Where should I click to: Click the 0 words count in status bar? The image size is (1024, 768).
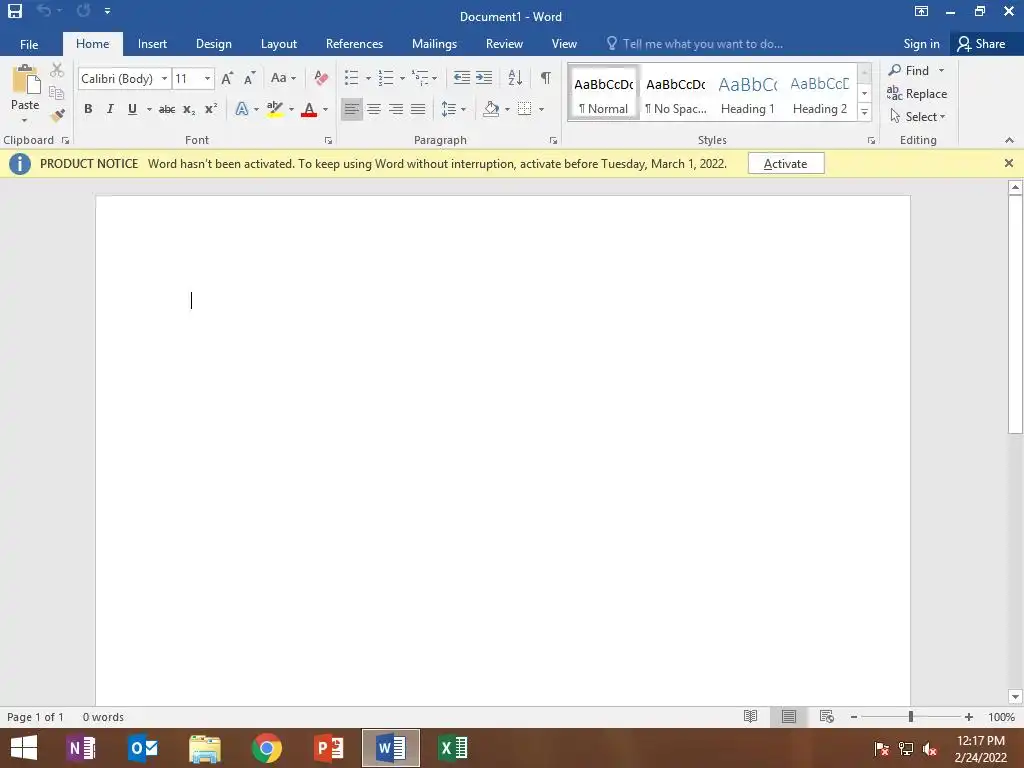coord(103,716)
